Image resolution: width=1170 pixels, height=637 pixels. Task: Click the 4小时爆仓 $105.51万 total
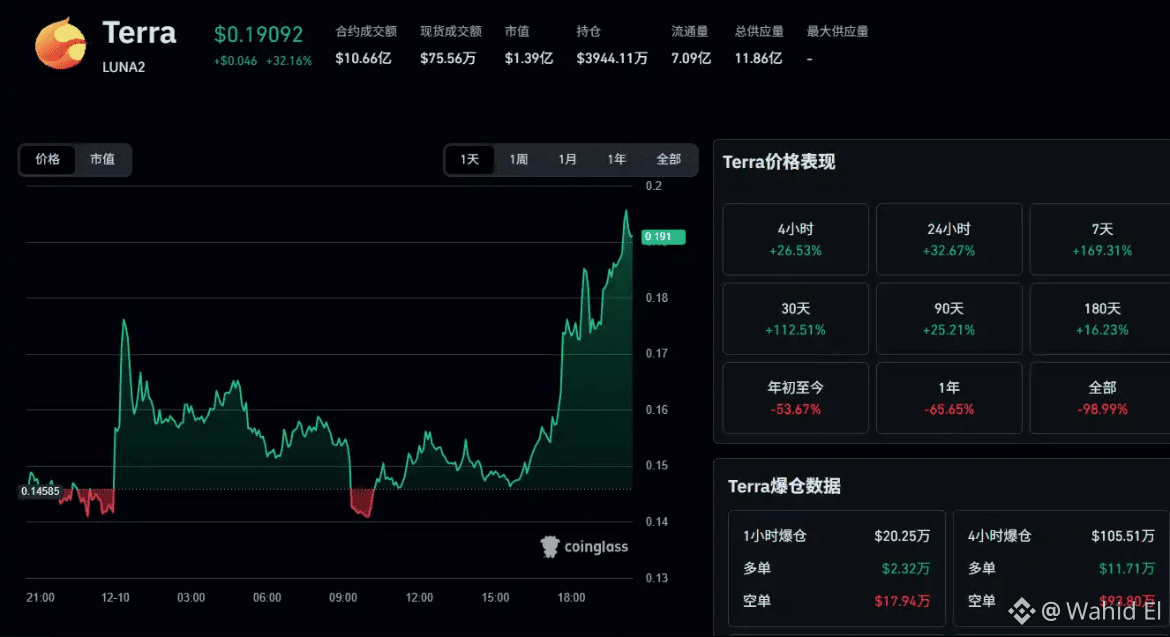pyautogui.click(x=1123, y=536)
